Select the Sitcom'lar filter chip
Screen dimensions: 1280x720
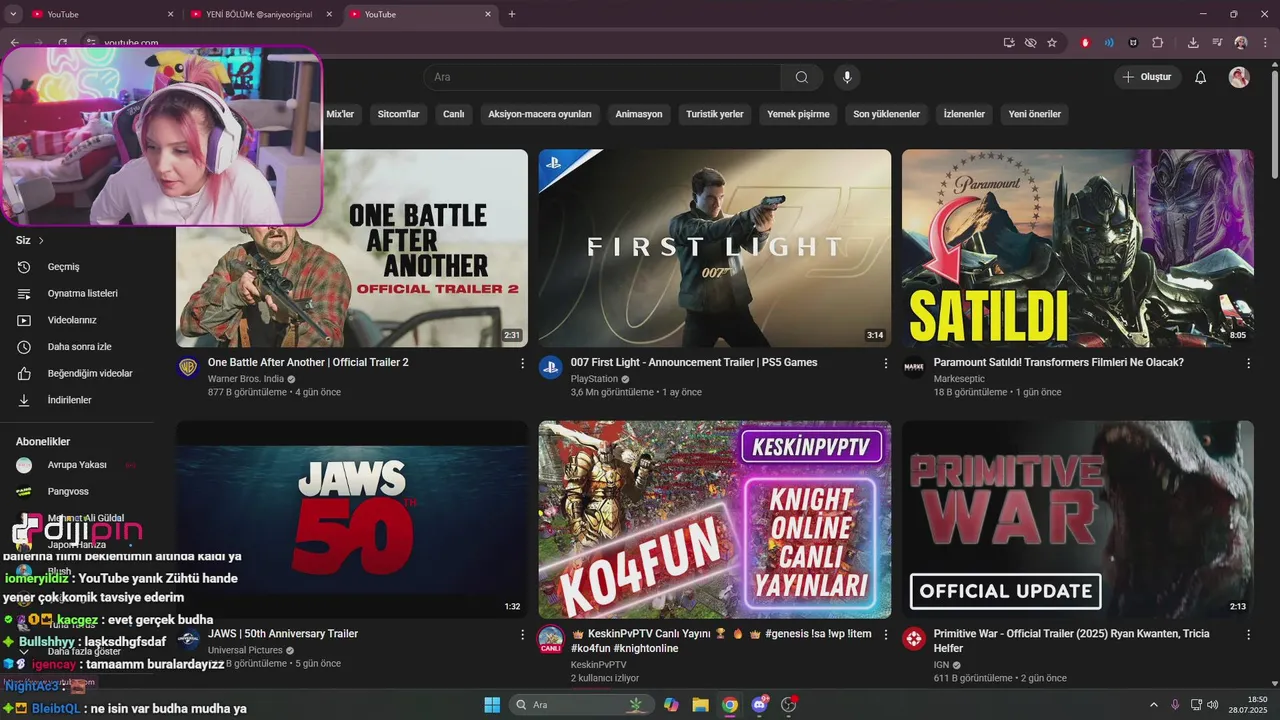tap(398, 114)
